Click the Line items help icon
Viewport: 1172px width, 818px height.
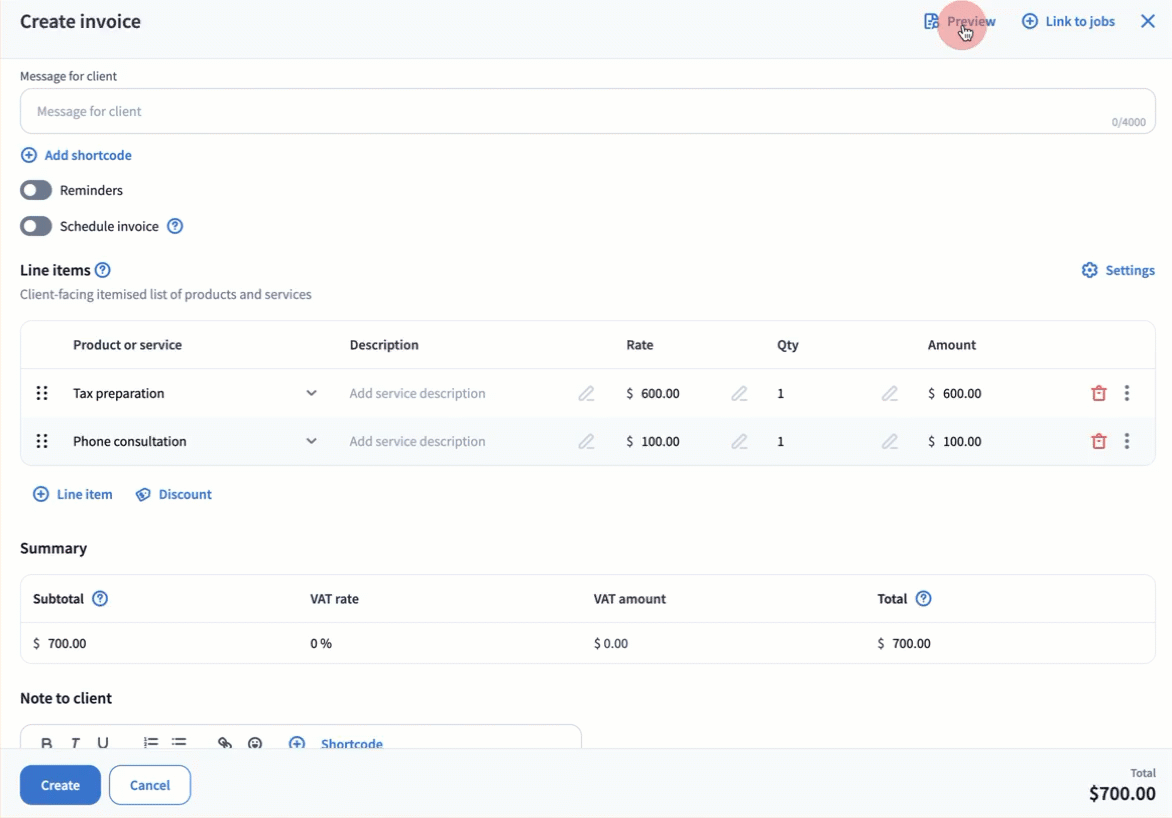tap(102, 270)
